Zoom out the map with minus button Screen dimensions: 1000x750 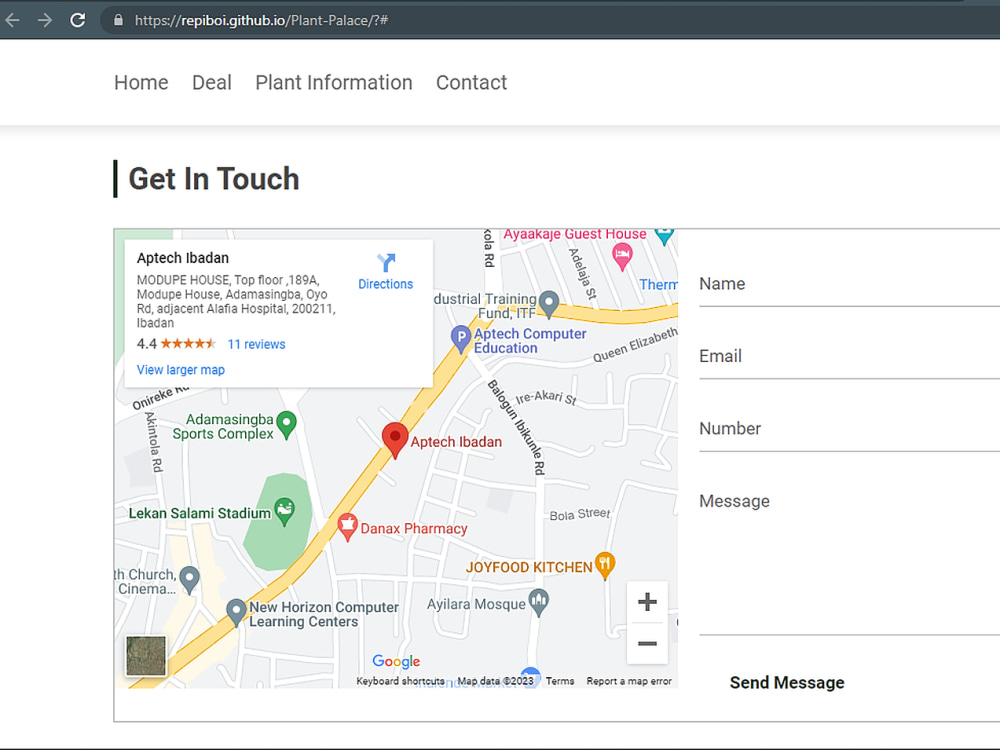(x=647, y=643)
